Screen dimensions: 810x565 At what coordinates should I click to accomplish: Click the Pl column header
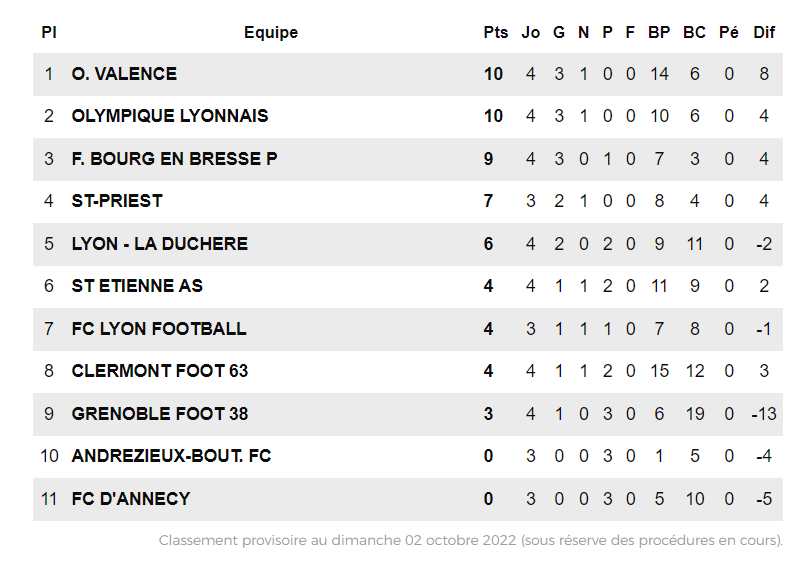[x=49, y=33]
